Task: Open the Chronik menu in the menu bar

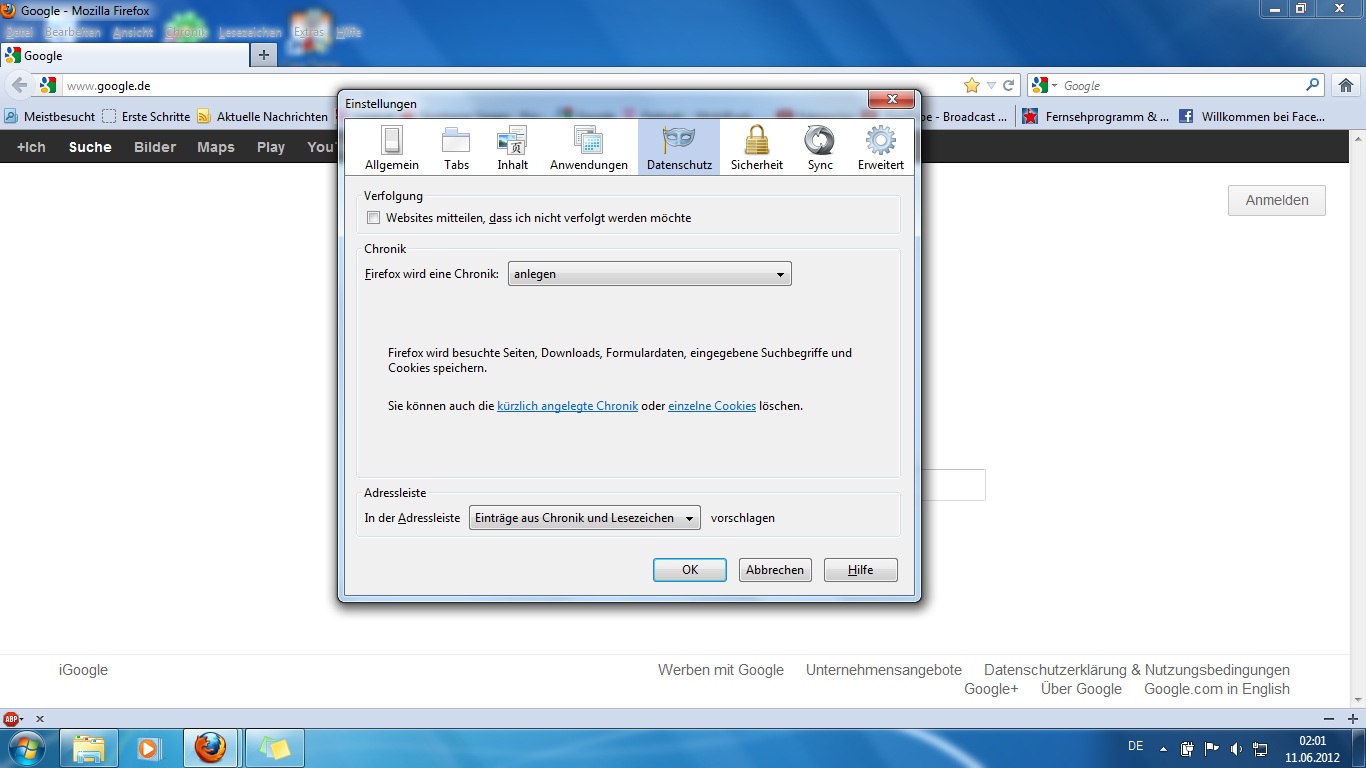Action: pyautogui.click(x=186, y=32)
